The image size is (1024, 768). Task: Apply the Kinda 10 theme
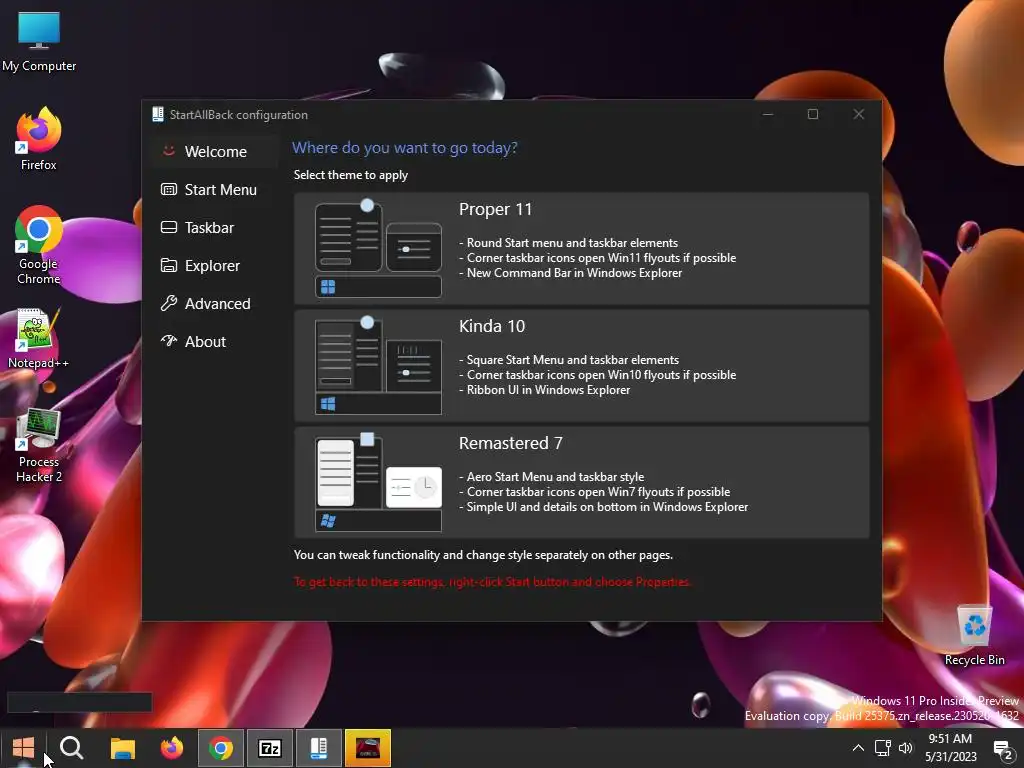pyautogui.click(x=581, y=365)
